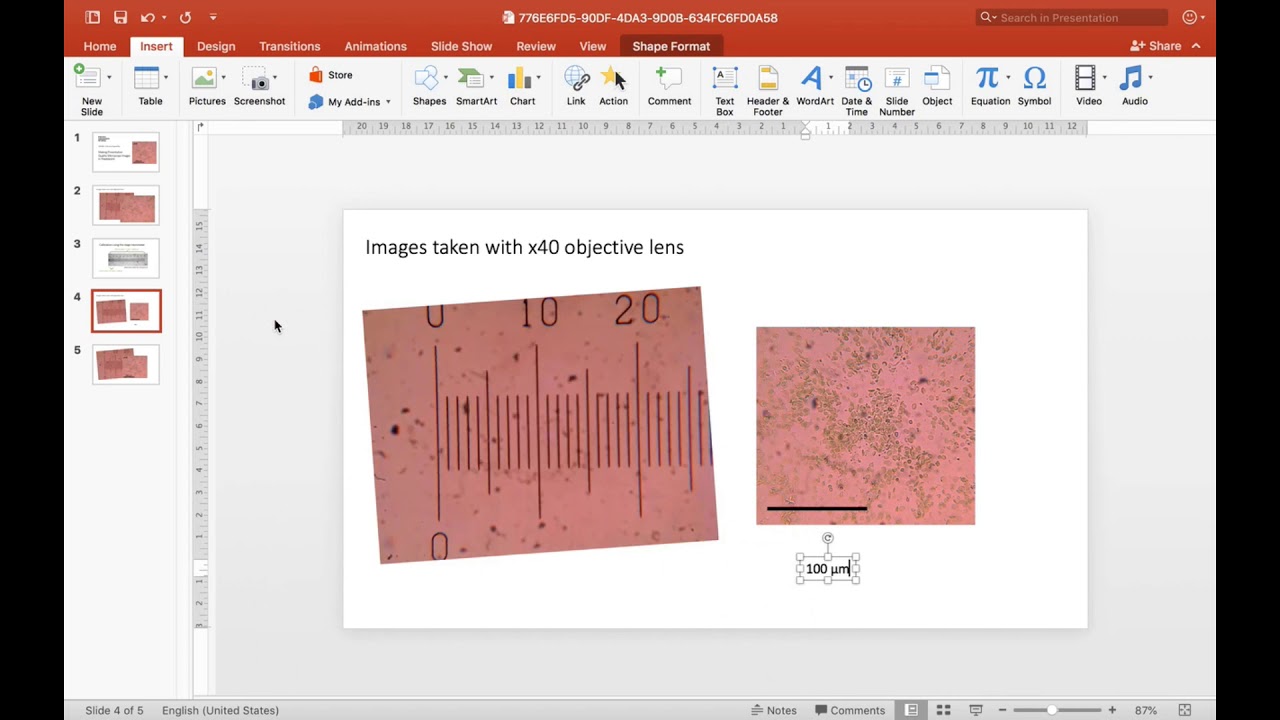Switch to the Design tab
This screenshot has height=720, width=1280.
click(x=216, y=46)
